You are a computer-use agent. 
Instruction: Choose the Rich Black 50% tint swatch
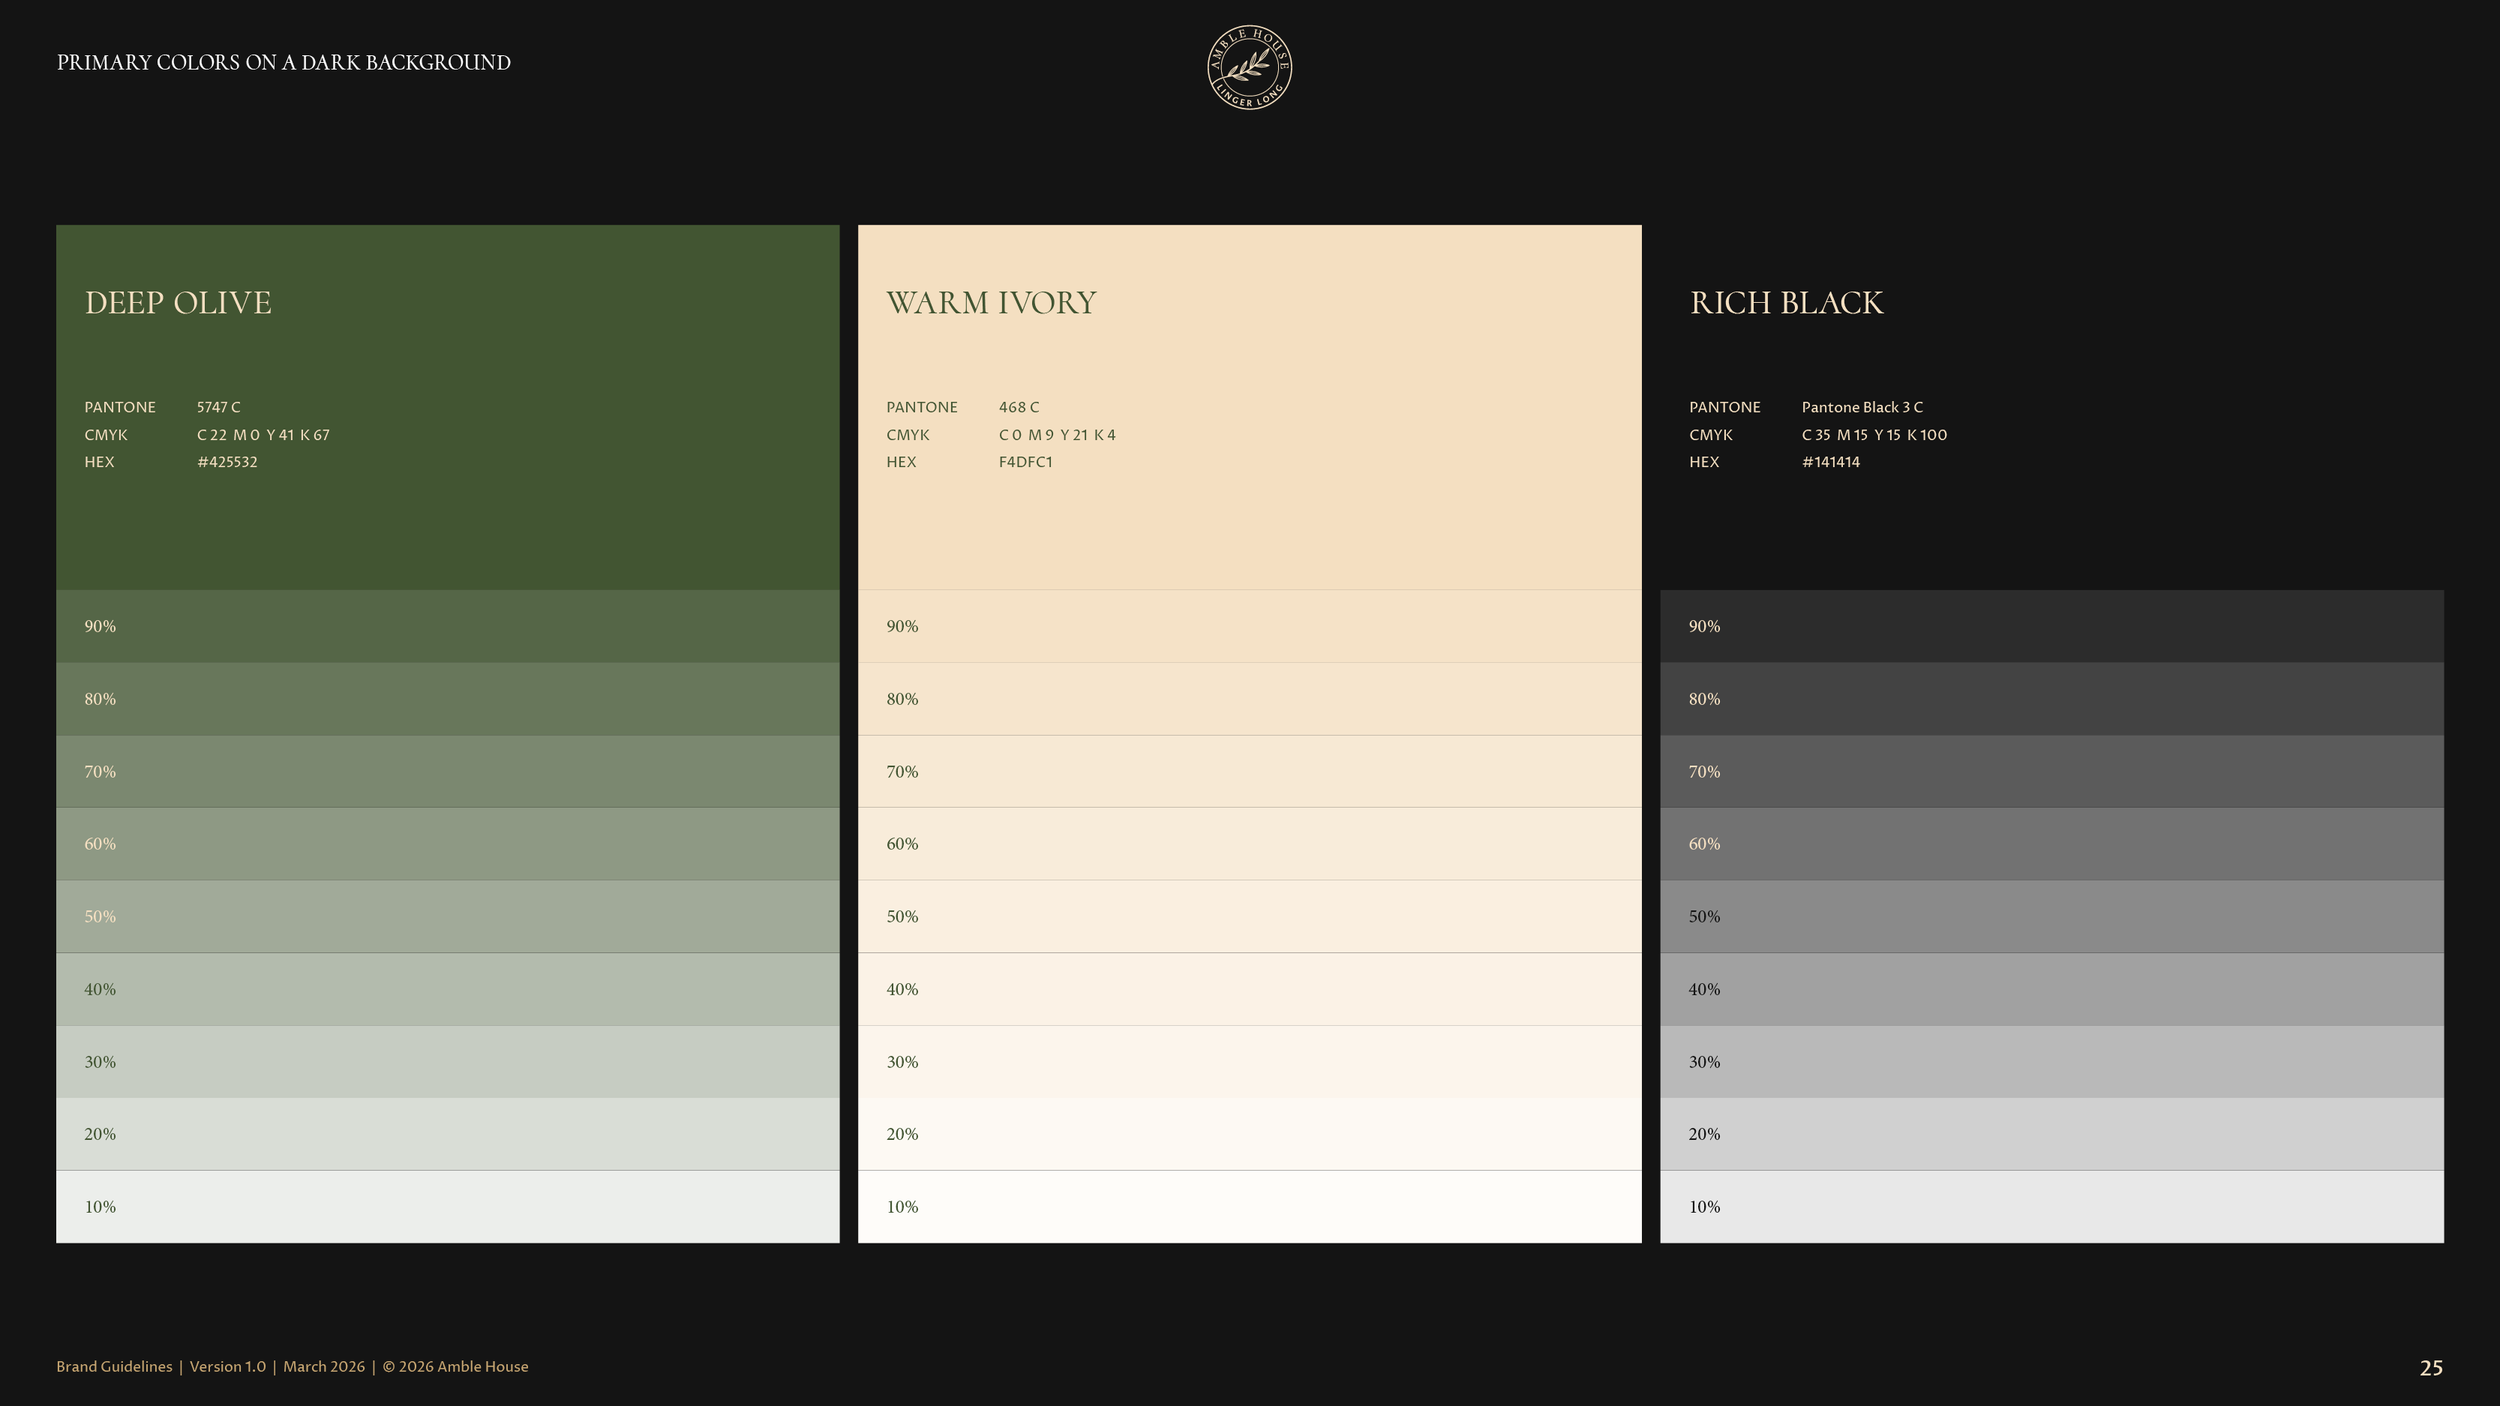click(2052, 916)
